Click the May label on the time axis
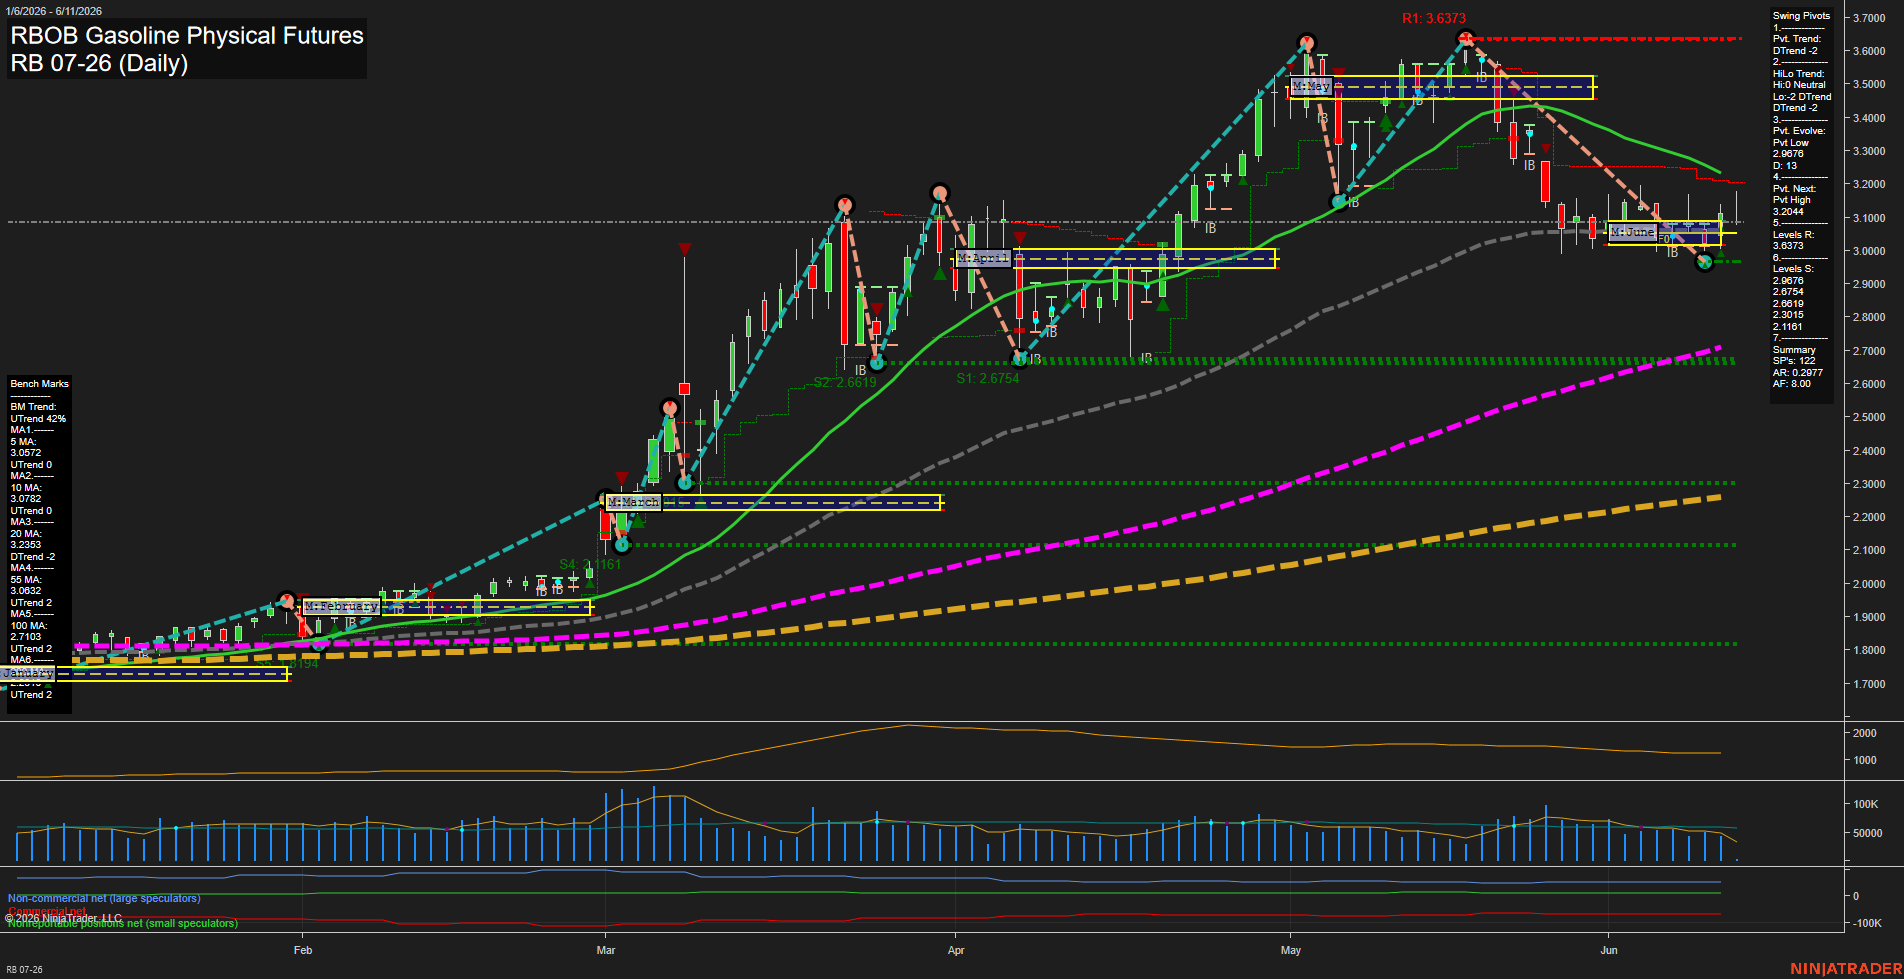 (1291, 950)
